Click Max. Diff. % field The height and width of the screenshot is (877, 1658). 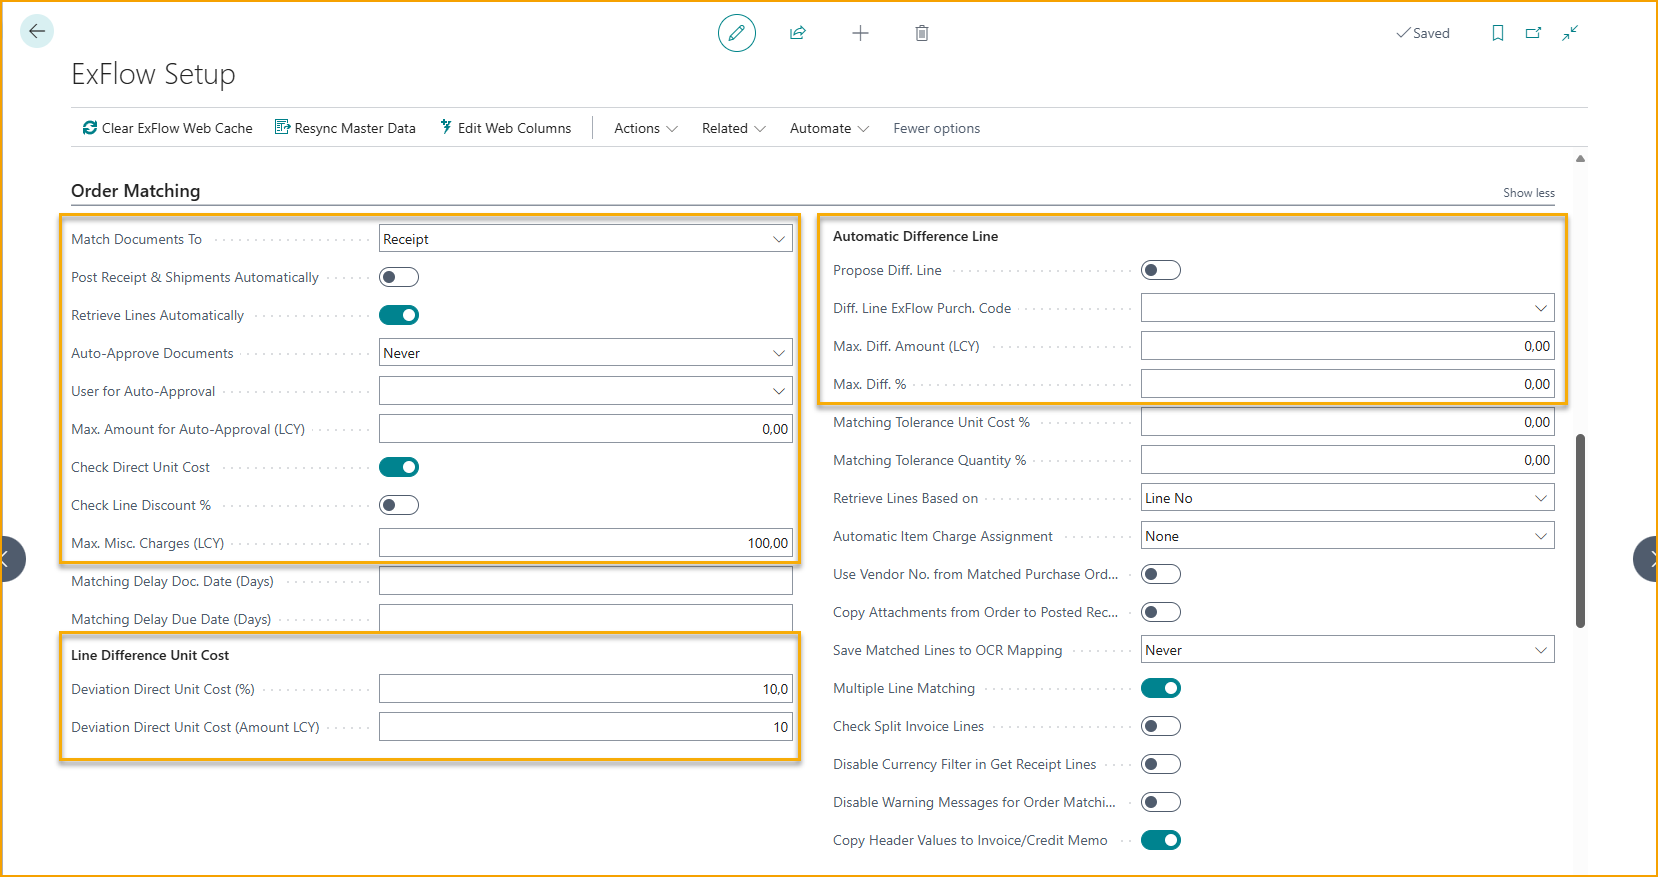pos(1348,384)
